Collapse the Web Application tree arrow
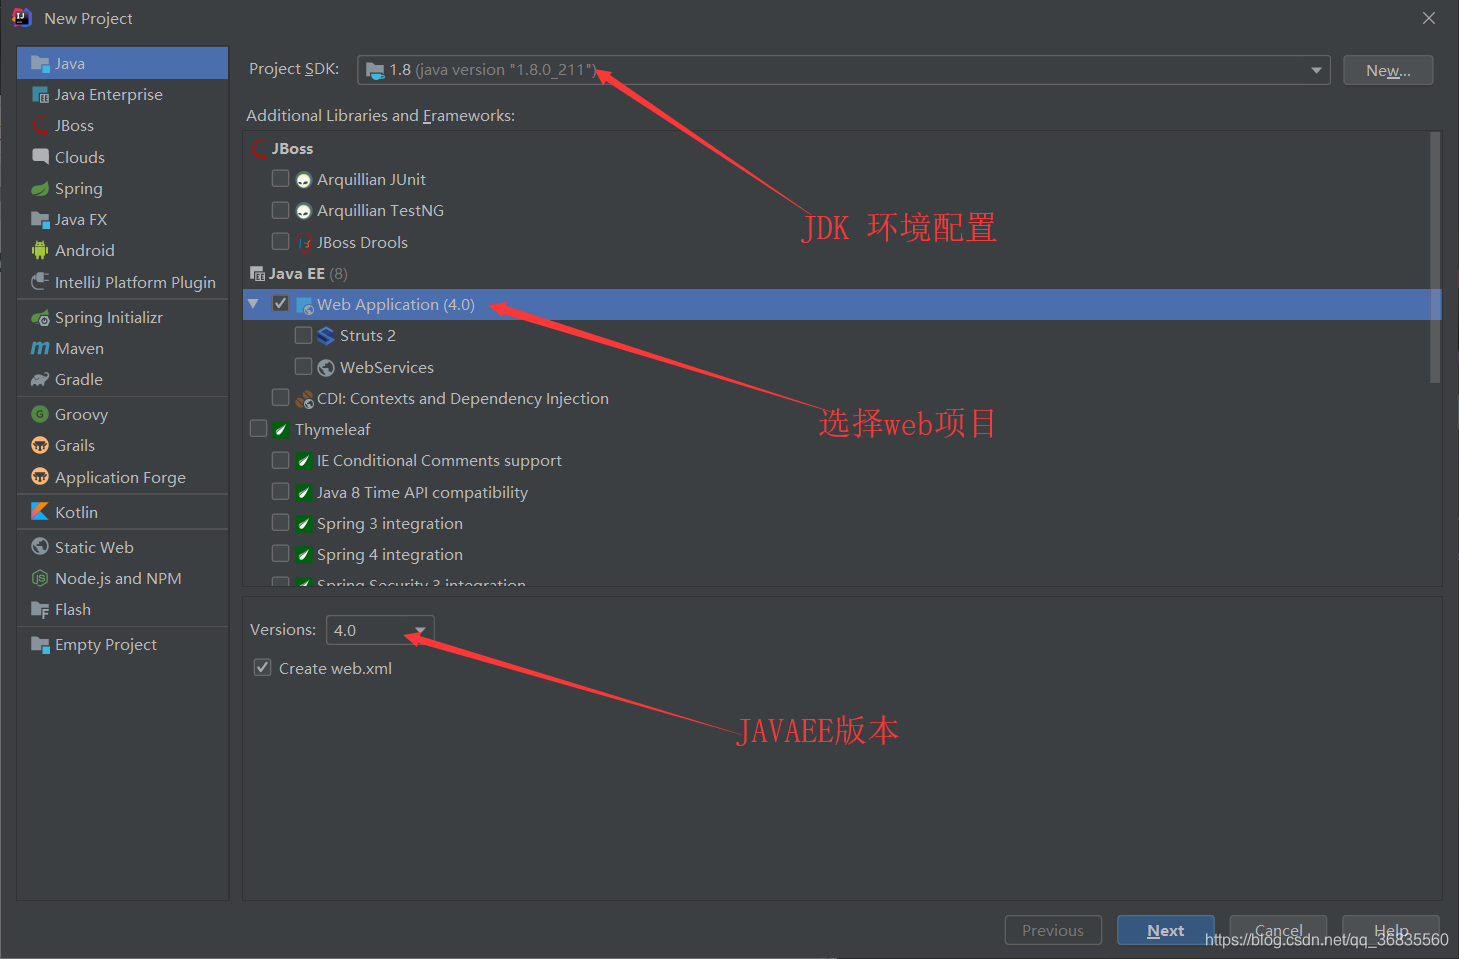 254,304
